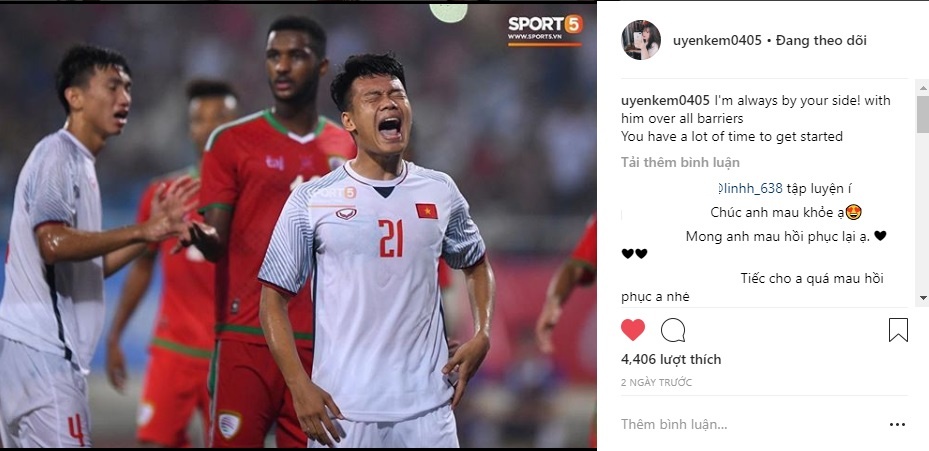Click the SPORT5 logo watermark on the photo
929x451 pixels.
545,29
